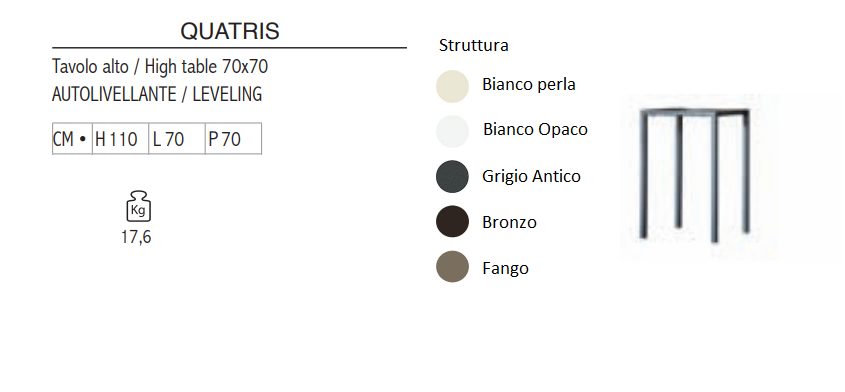The height and width of the screenshot is (392, 845).
Task: Click the P 70 depth cell
Action: pos(233,139)
